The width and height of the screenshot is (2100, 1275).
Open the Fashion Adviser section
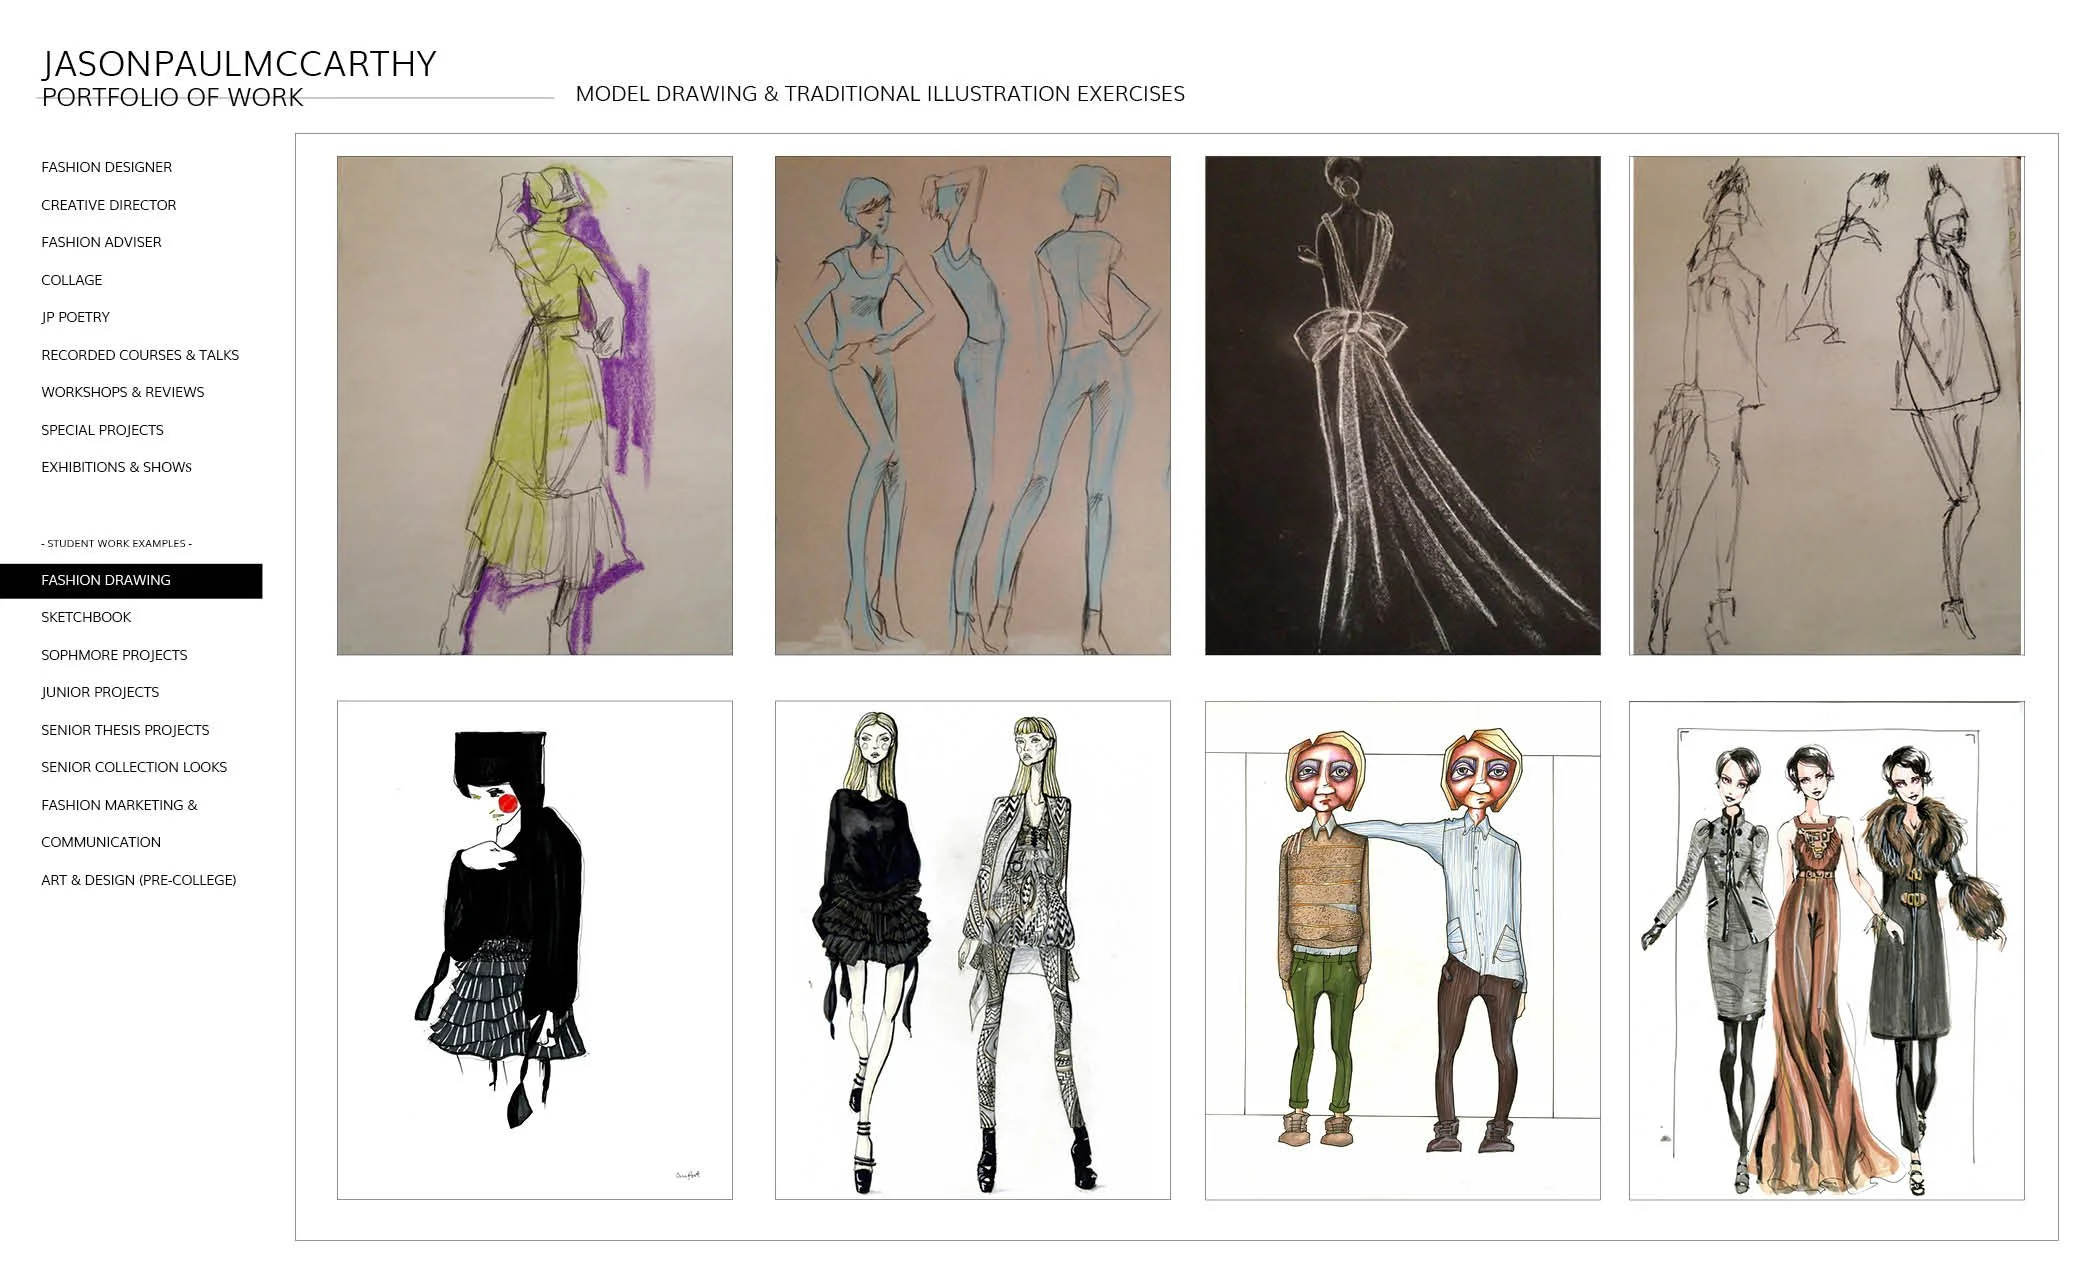point(101,242)
